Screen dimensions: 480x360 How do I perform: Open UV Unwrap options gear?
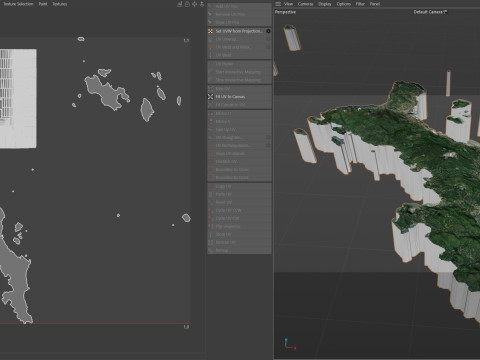pos(268,39)
